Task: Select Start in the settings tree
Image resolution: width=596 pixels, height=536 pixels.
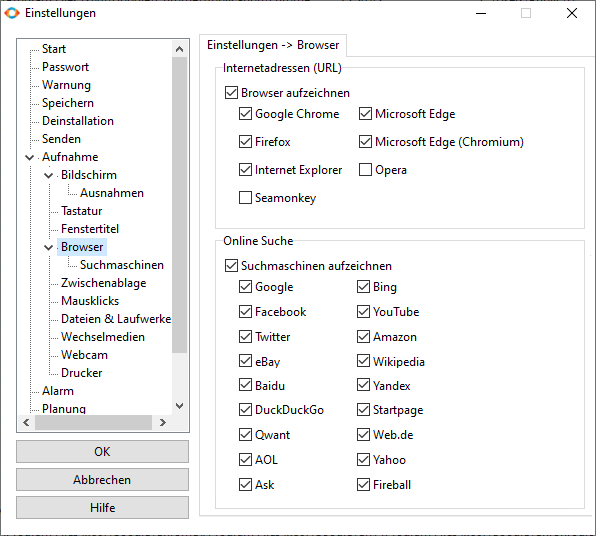Action: coord(54,49)
